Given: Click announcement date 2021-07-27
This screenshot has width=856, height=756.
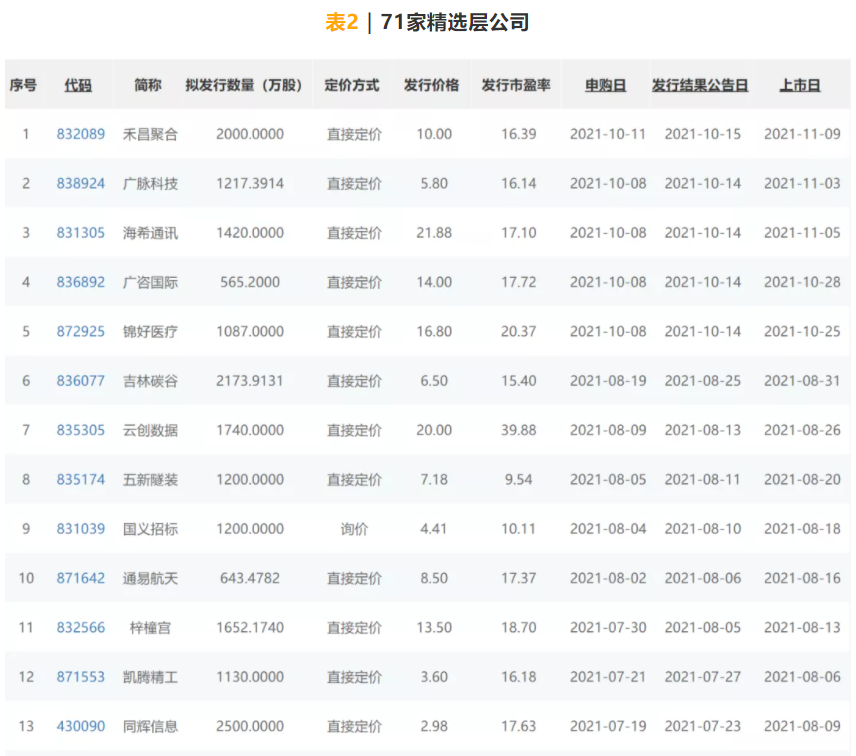Looking at the screenshot, I should [703, 677].
